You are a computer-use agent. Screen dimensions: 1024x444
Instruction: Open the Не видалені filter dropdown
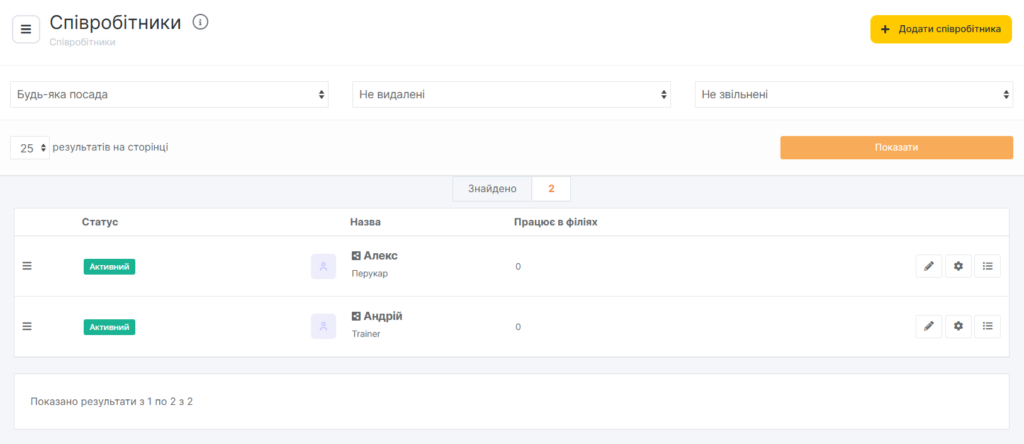[x=512, y=94]
